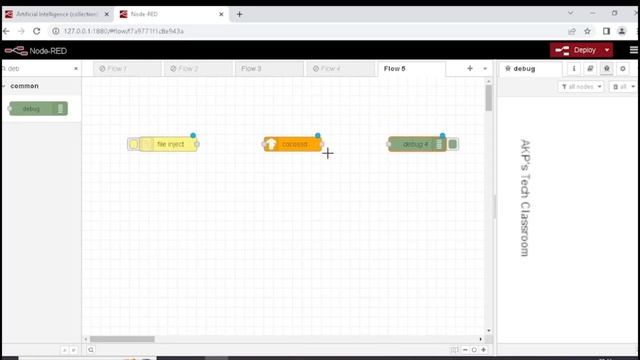This screenshot has height=360, width=640.
Task: Open the flow list dropdown arrow
Action: tap(485, 69)
